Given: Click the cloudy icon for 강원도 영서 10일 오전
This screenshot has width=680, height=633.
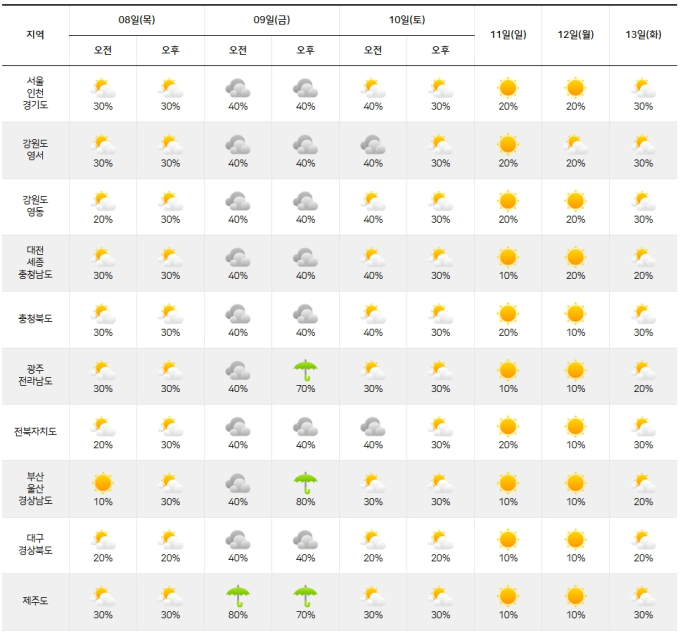Looking at the screenshot, I should tap(373, 145).
